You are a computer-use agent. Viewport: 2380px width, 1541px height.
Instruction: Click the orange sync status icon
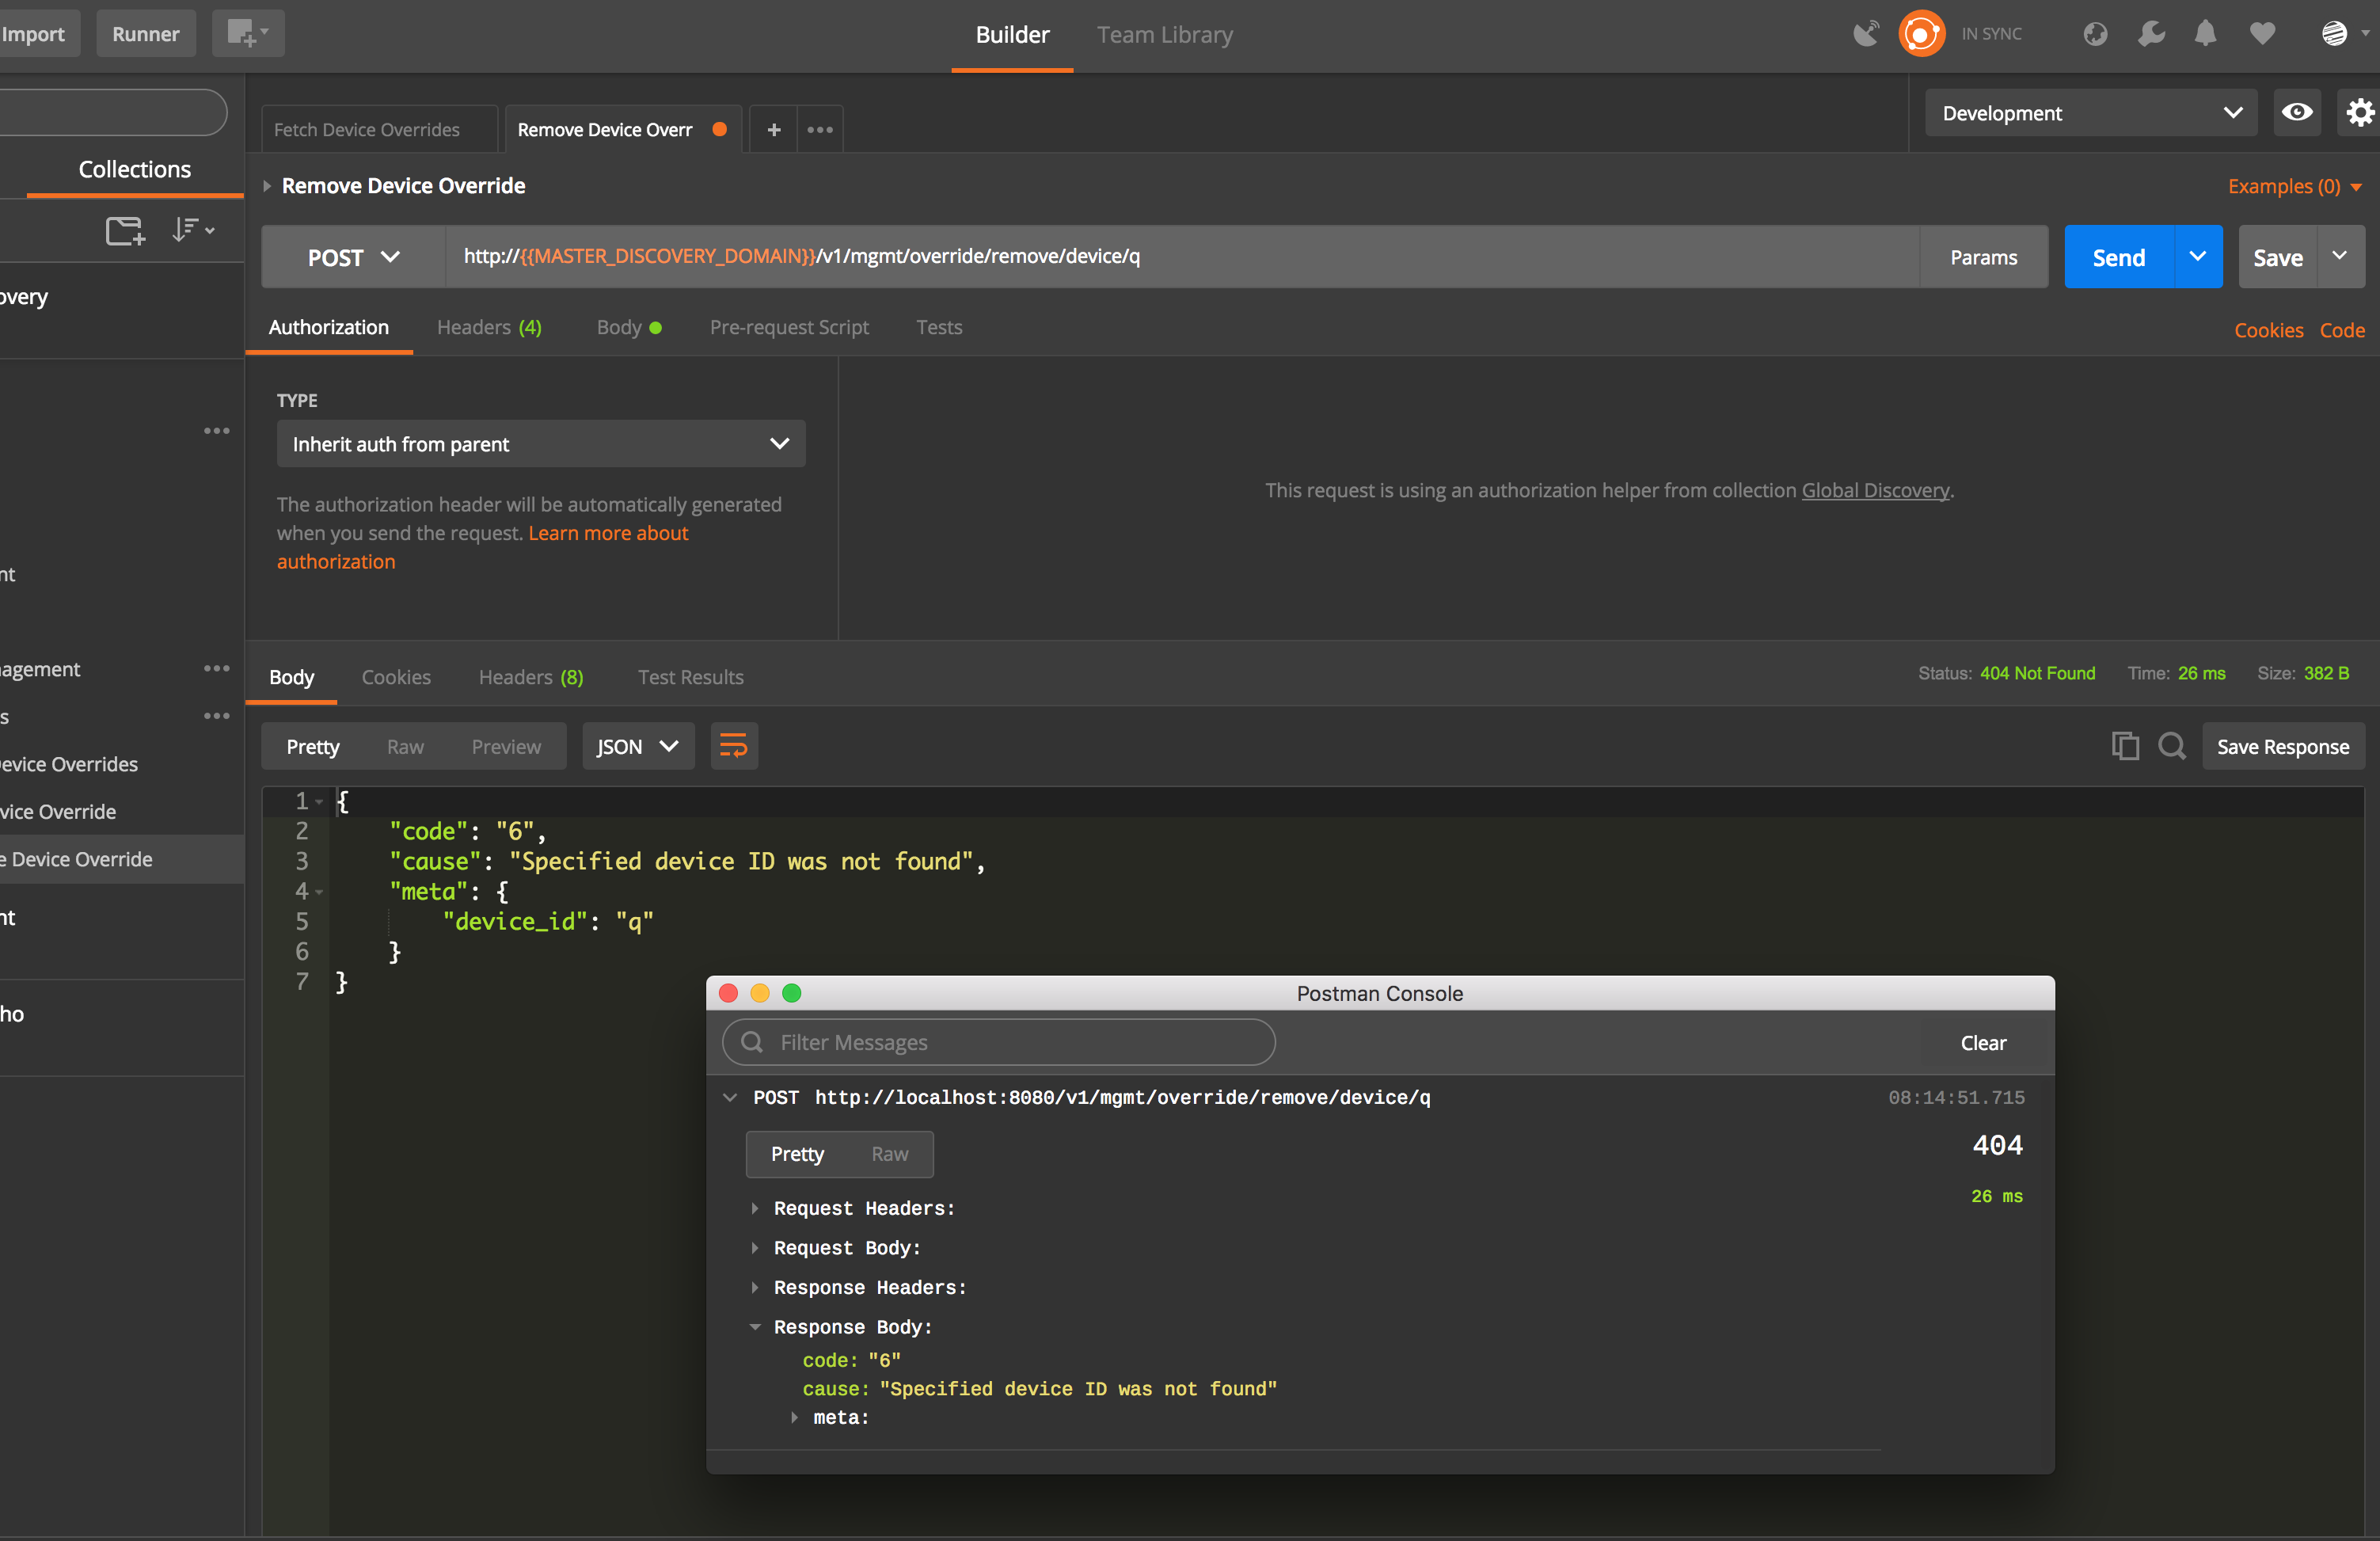1921,33
